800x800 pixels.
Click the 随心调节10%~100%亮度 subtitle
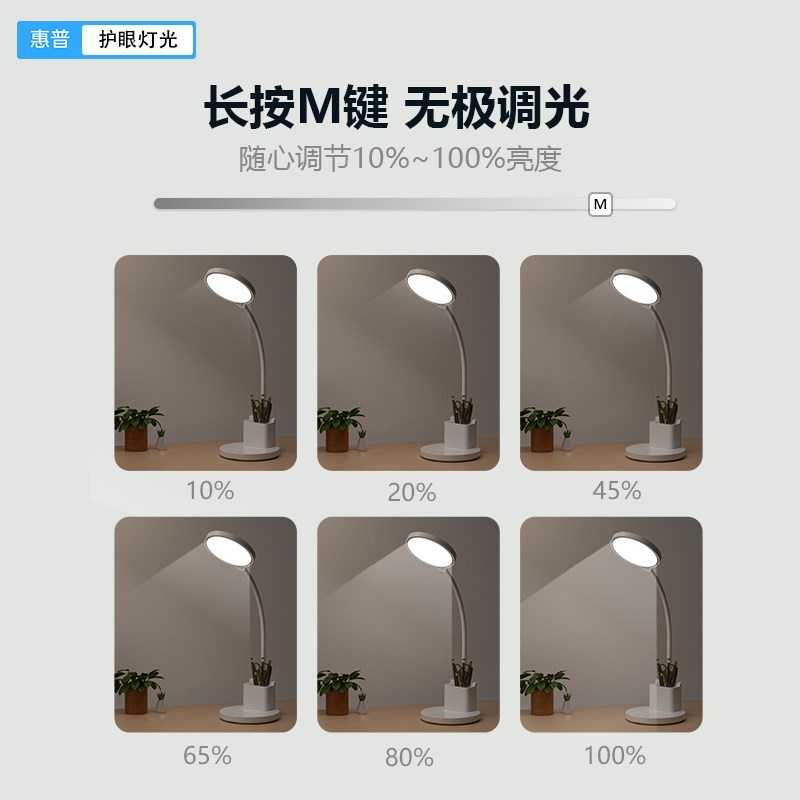(401, 159)
